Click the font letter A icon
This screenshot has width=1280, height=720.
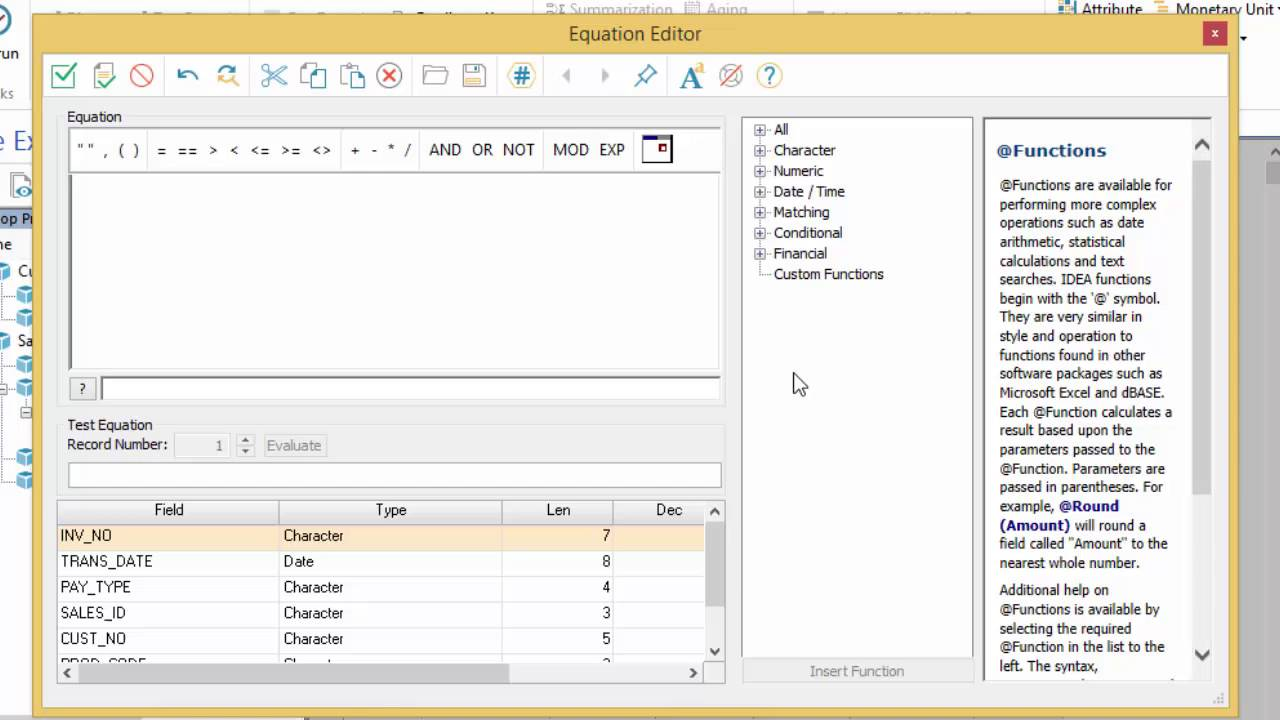pyautogui.click(x=691, y=76)
